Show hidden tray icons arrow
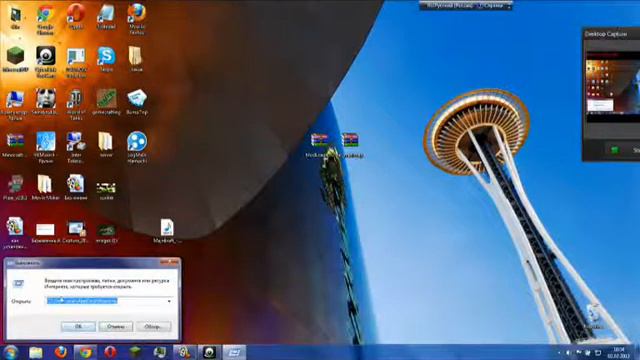This screenshot has height=360, width=640. [559, 353]
